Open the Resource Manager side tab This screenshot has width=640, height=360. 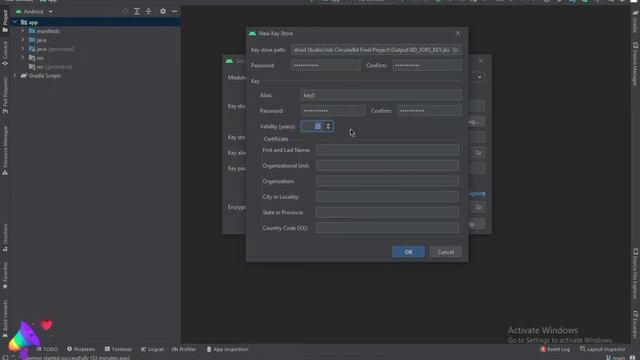pos(5,151)
